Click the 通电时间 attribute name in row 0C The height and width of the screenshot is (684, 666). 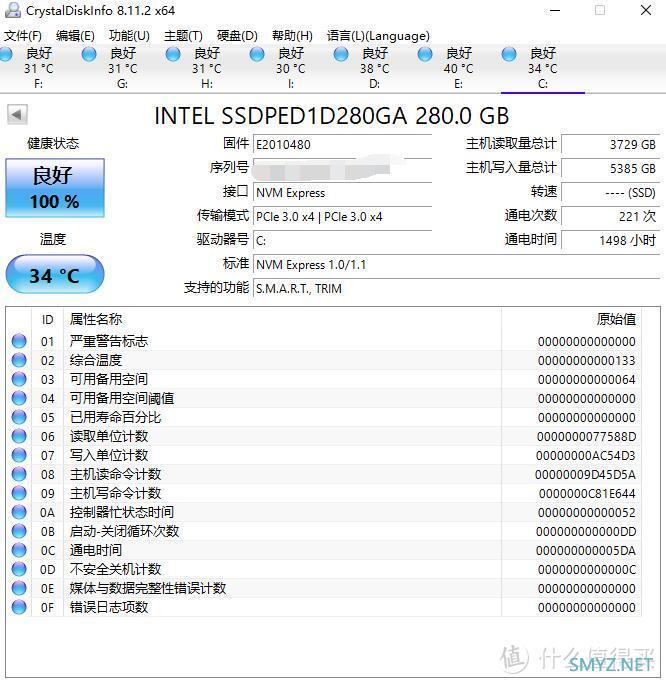(96, 550)
